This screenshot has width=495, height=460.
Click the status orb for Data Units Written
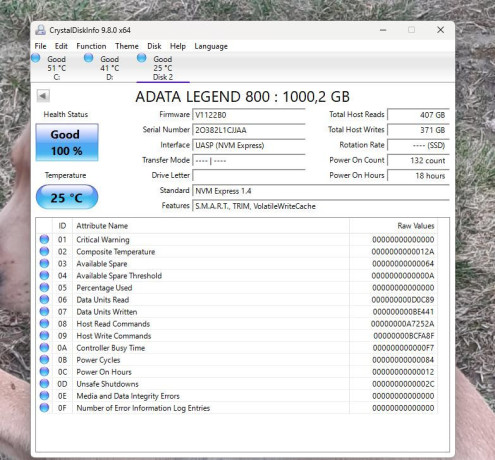(44, 311)
